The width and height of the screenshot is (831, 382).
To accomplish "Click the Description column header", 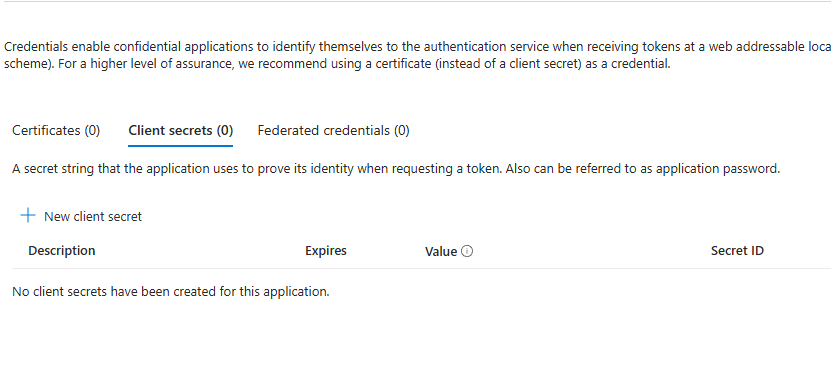I will 61,251.
